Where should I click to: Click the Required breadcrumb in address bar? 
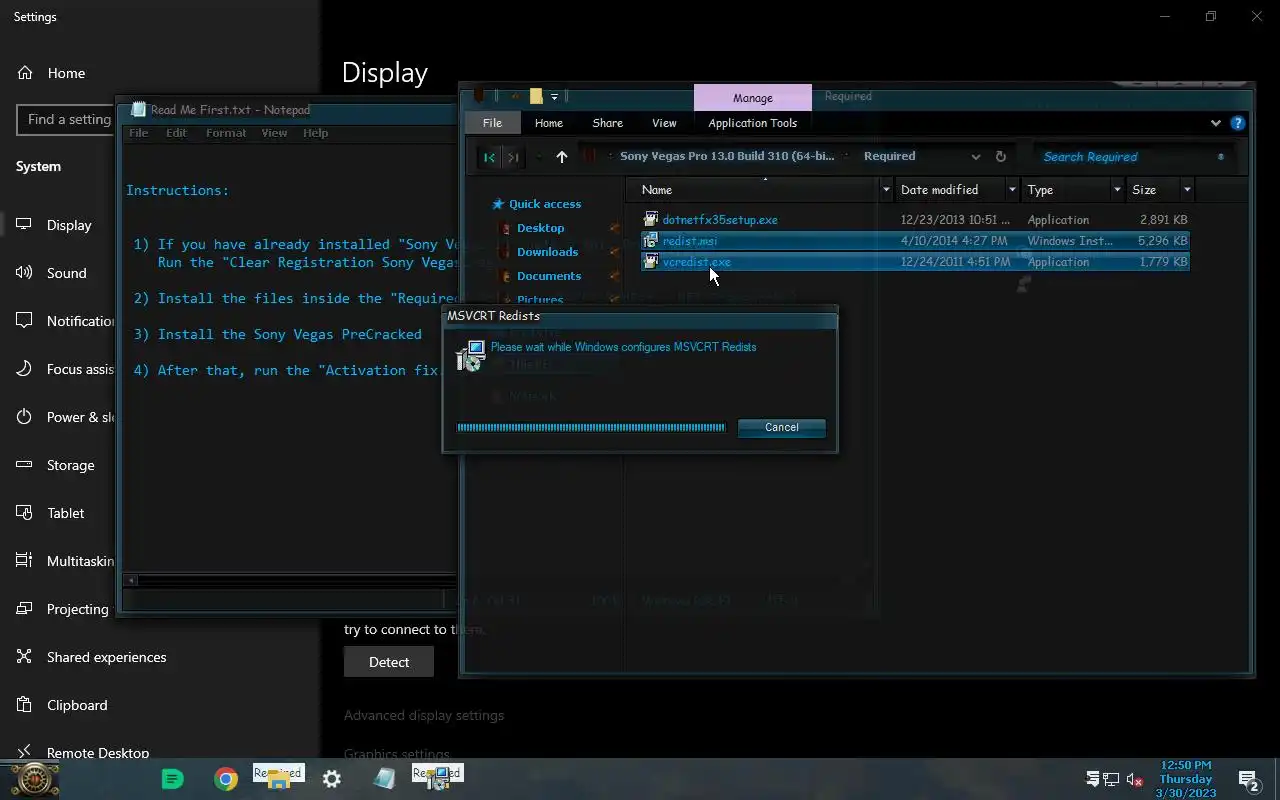tap(889, 156)
